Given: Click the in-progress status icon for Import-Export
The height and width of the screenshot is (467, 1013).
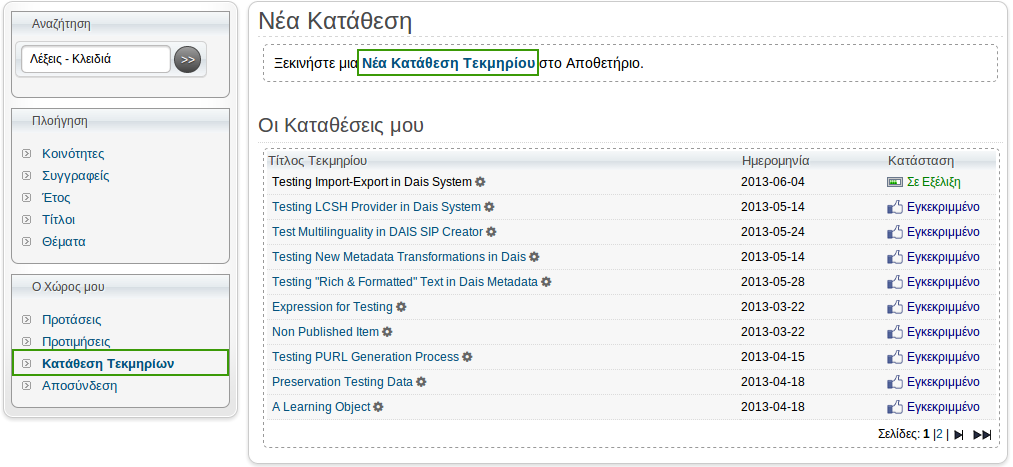Looking at the screenshot, I should 895,182.
